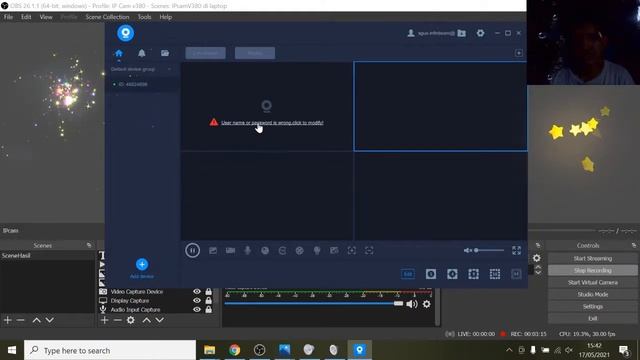Open the recordings folder icon beside username
Image resolution: width=640 pixels, height=360 pixels.
point(462,33)
